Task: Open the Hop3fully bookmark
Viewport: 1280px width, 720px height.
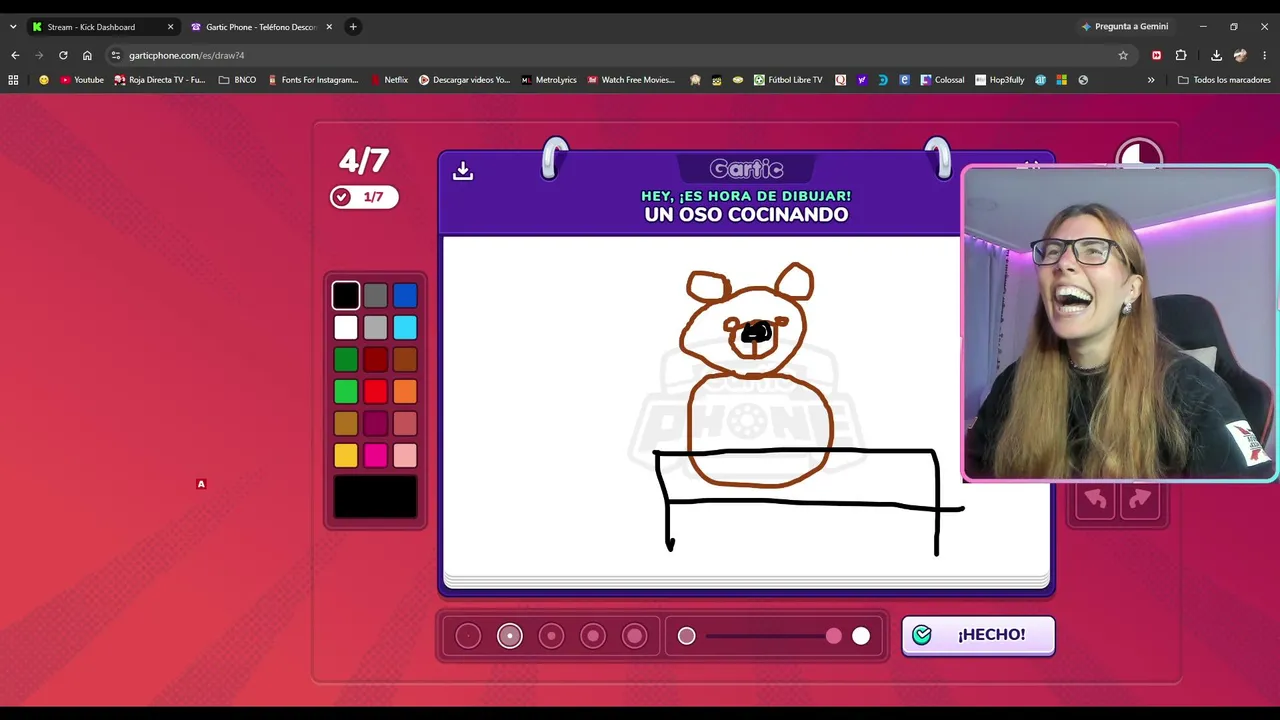Action: click(x=1000, y=80)
